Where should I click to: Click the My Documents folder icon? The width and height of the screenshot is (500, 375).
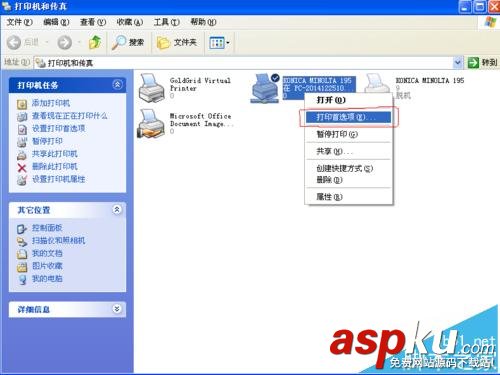coord(22,254)
